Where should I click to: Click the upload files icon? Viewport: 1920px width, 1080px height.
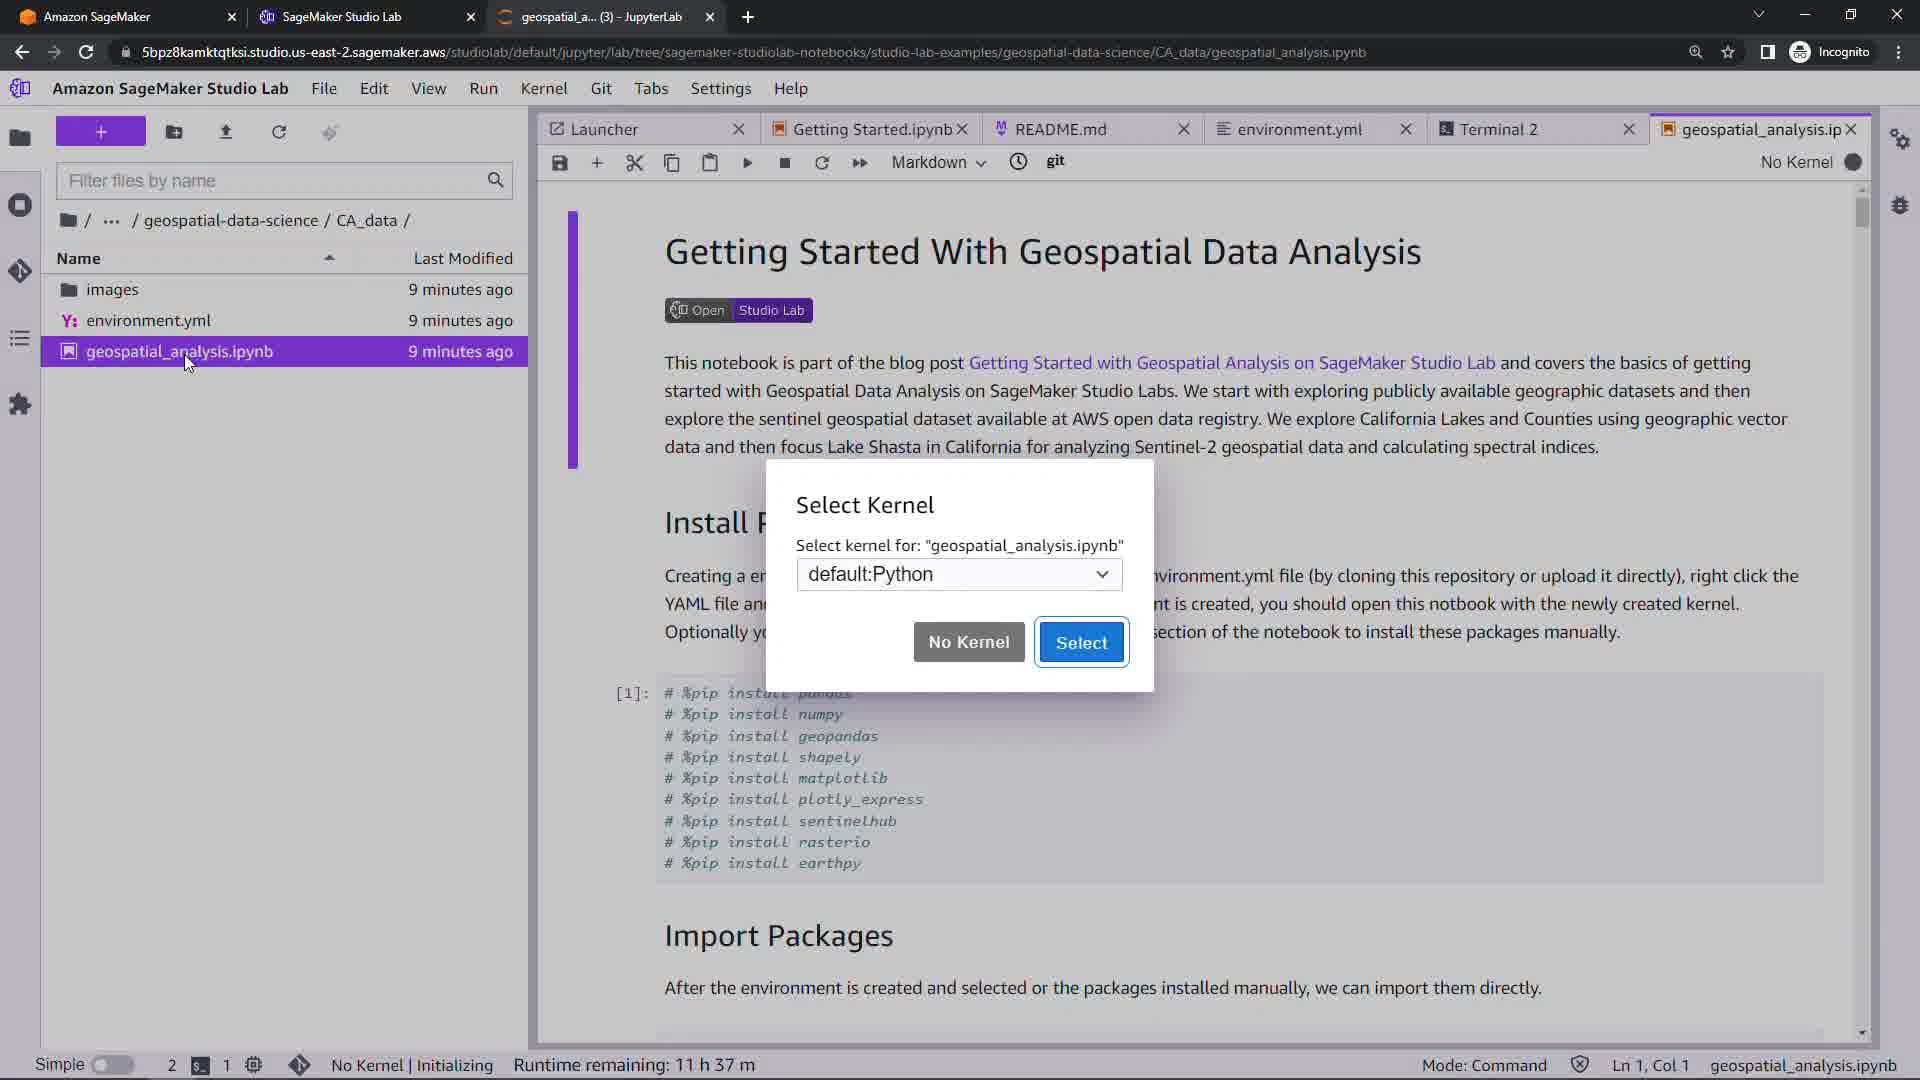coord(226,132)
